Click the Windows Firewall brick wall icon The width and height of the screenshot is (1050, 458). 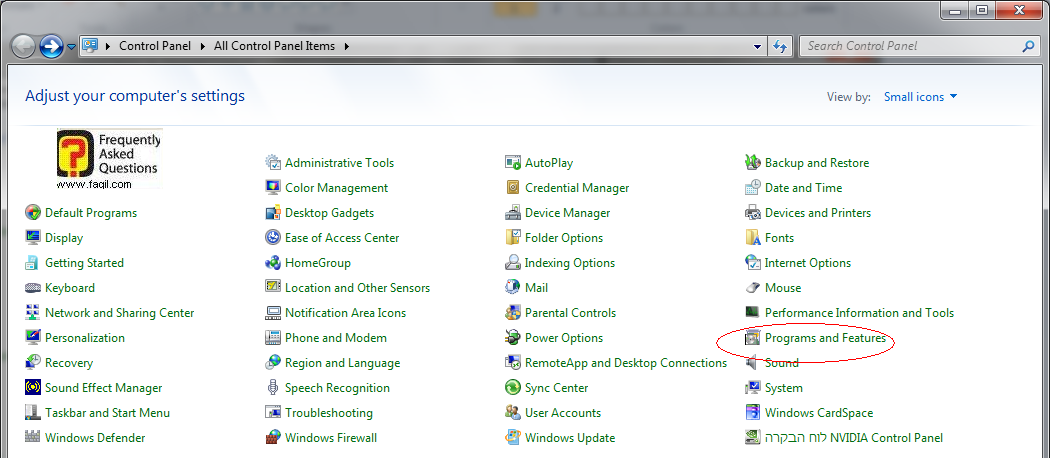click(273, 438)
